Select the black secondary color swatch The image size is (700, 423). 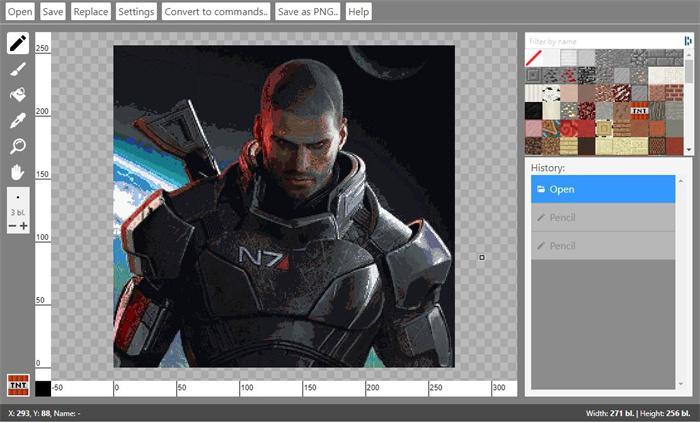coord(43,388)
